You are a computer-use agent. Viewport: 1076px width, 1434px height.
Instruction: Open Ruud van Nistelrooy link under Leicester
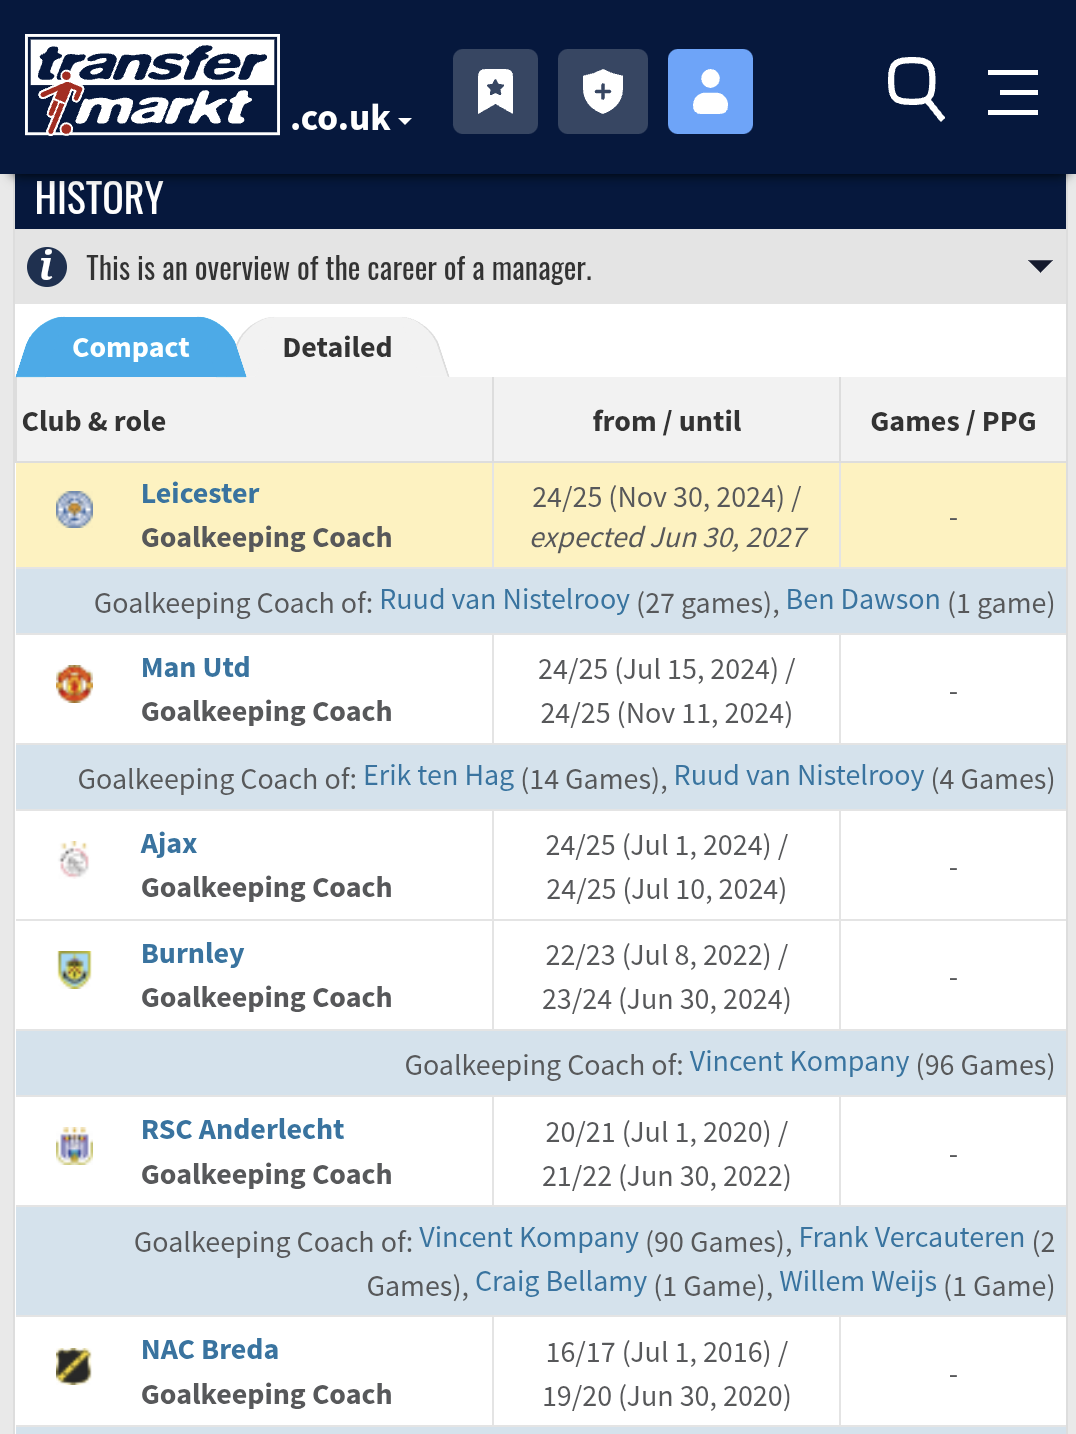[x=505, y=599]
